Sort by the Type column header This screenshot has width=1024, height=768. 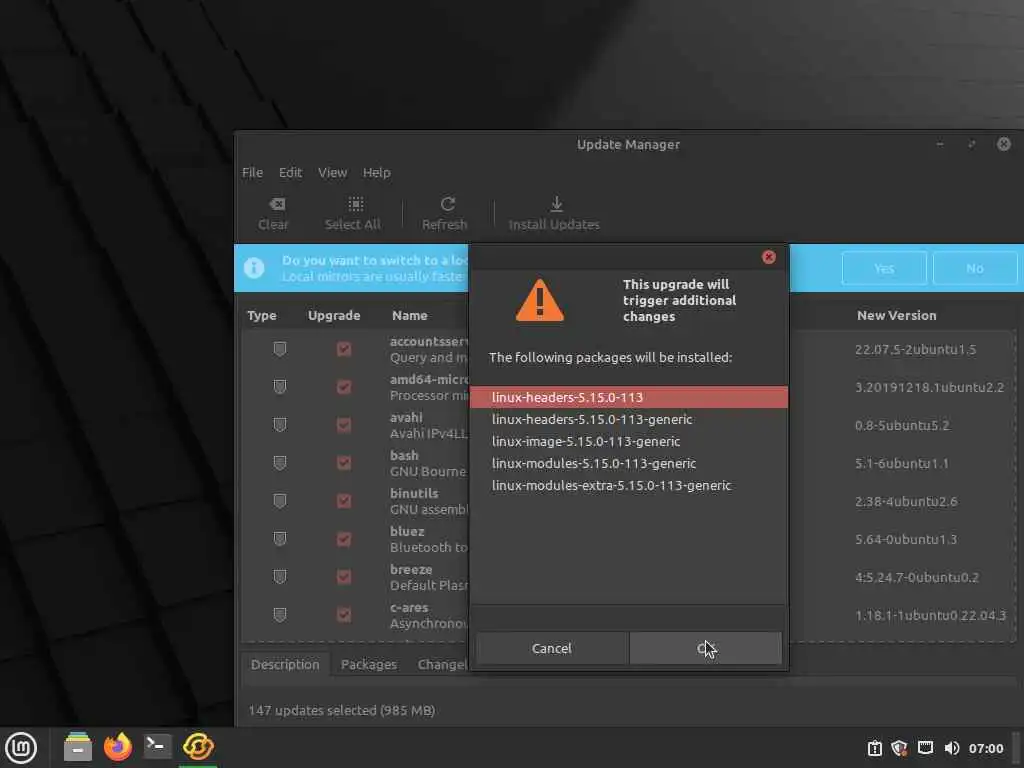point(262,315)
